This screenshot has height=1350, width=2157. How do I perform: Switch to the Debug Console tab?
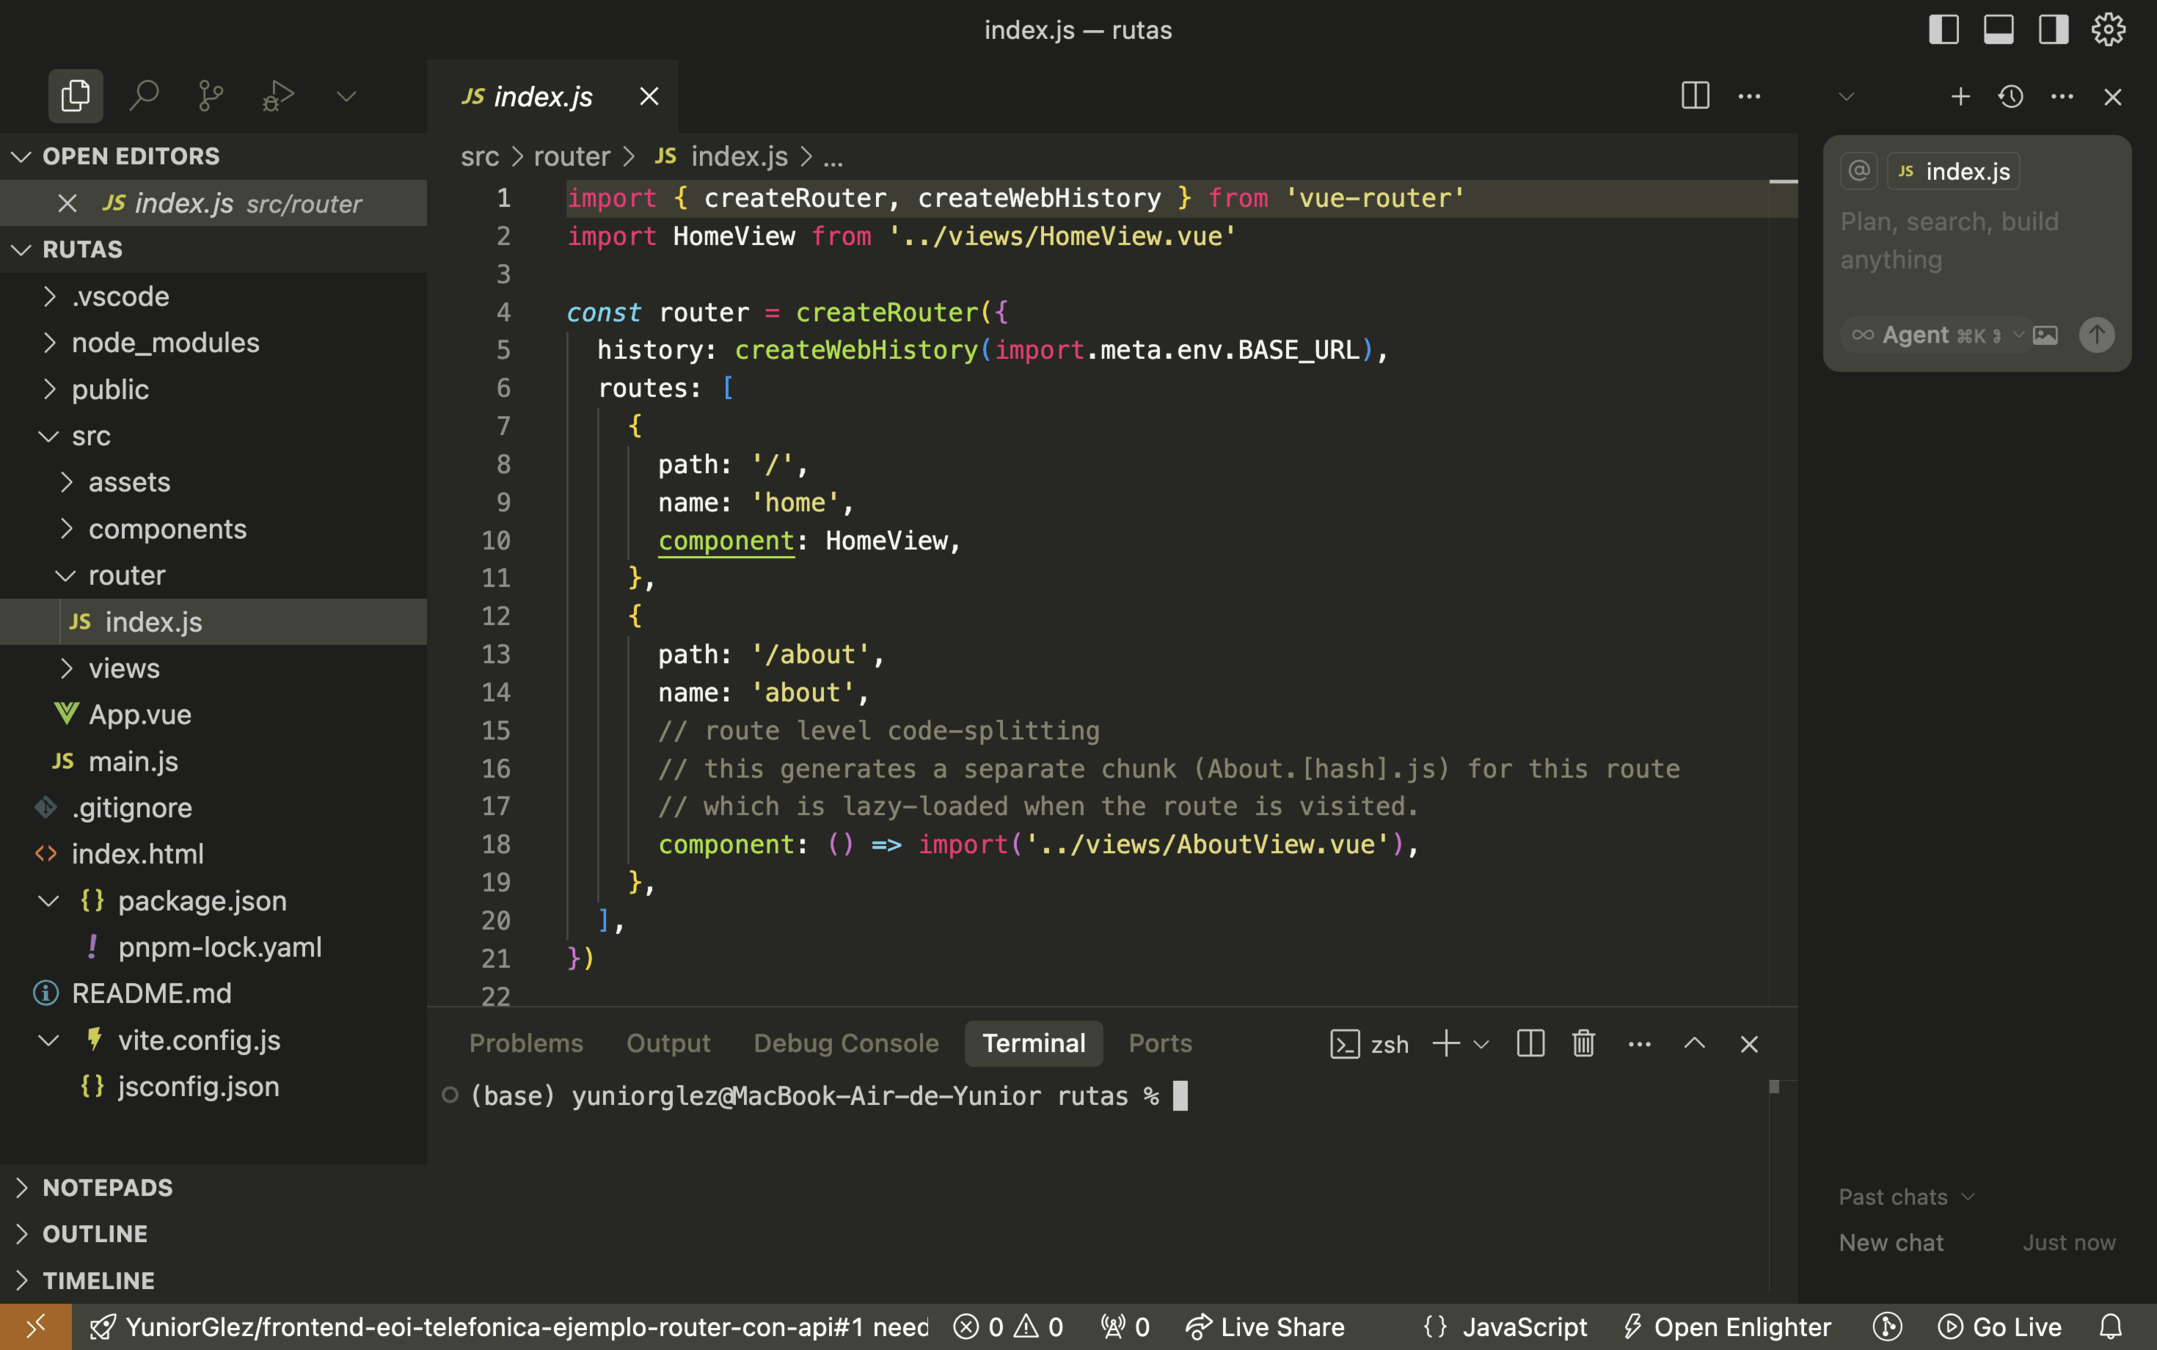[x=846, y=1043]
